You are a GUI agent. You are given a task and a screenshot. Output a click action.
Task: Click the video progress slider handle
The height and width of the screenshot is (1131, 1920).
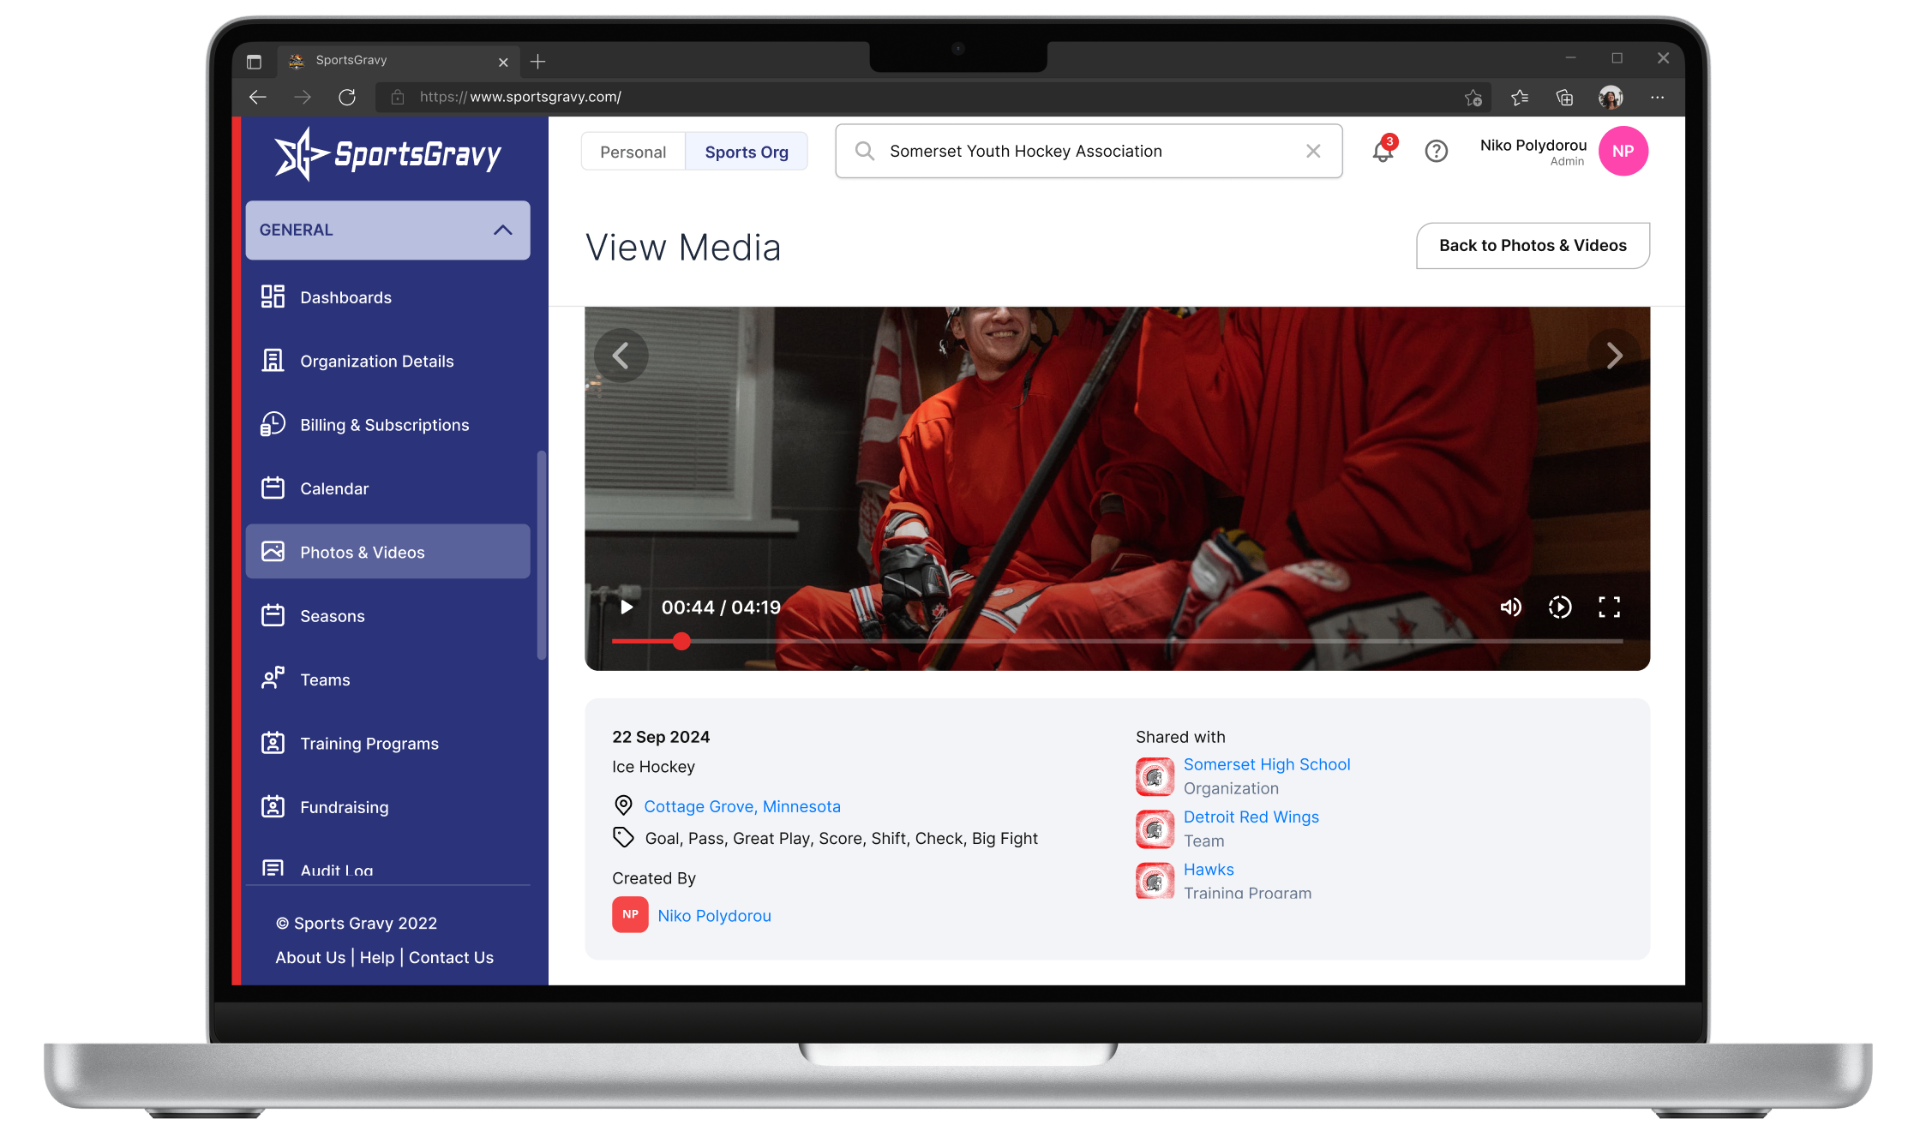681,641
